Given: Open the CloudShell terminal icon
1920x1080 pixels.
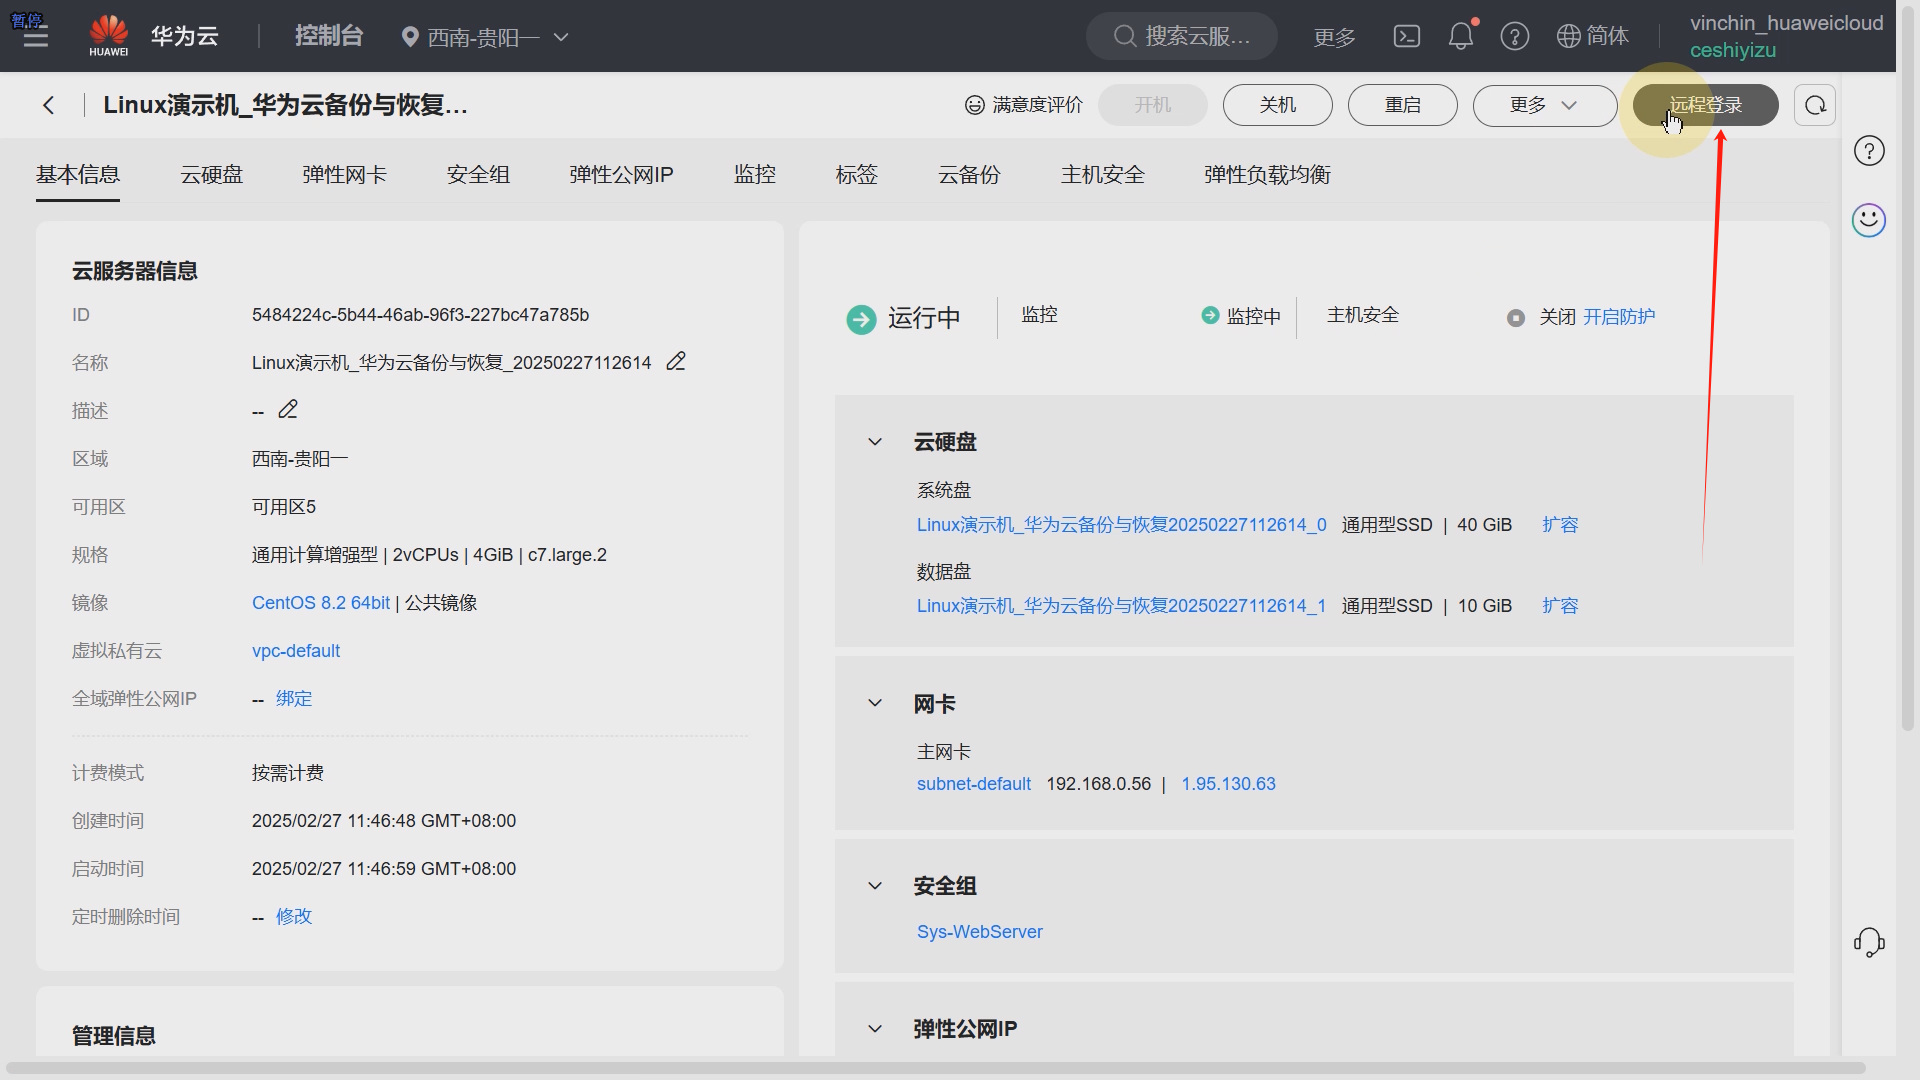Looking at the screenshot, I should (1406, 37).
